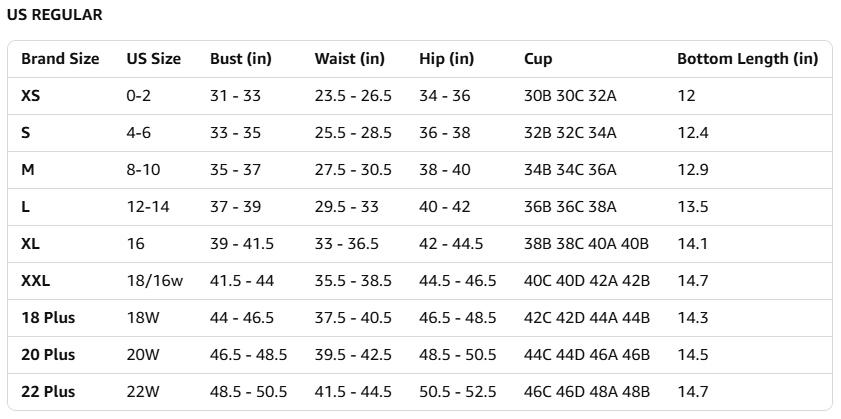Click the 18/16w US size cell
This screenshot has height=419, width=841.
[155, 281]
